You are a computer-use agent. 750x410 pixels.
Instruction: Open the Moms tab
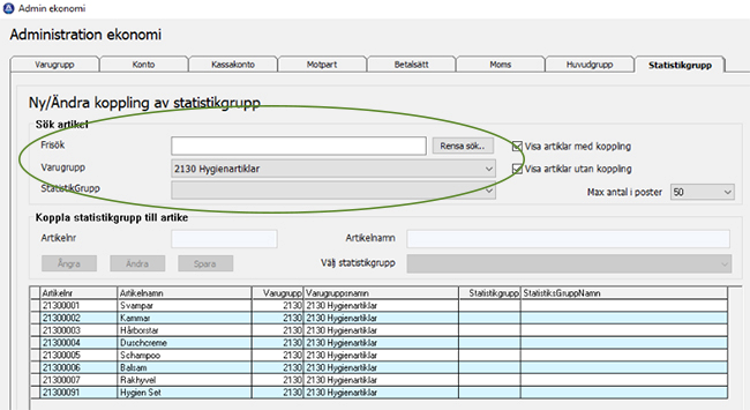[x=500, y=65]
